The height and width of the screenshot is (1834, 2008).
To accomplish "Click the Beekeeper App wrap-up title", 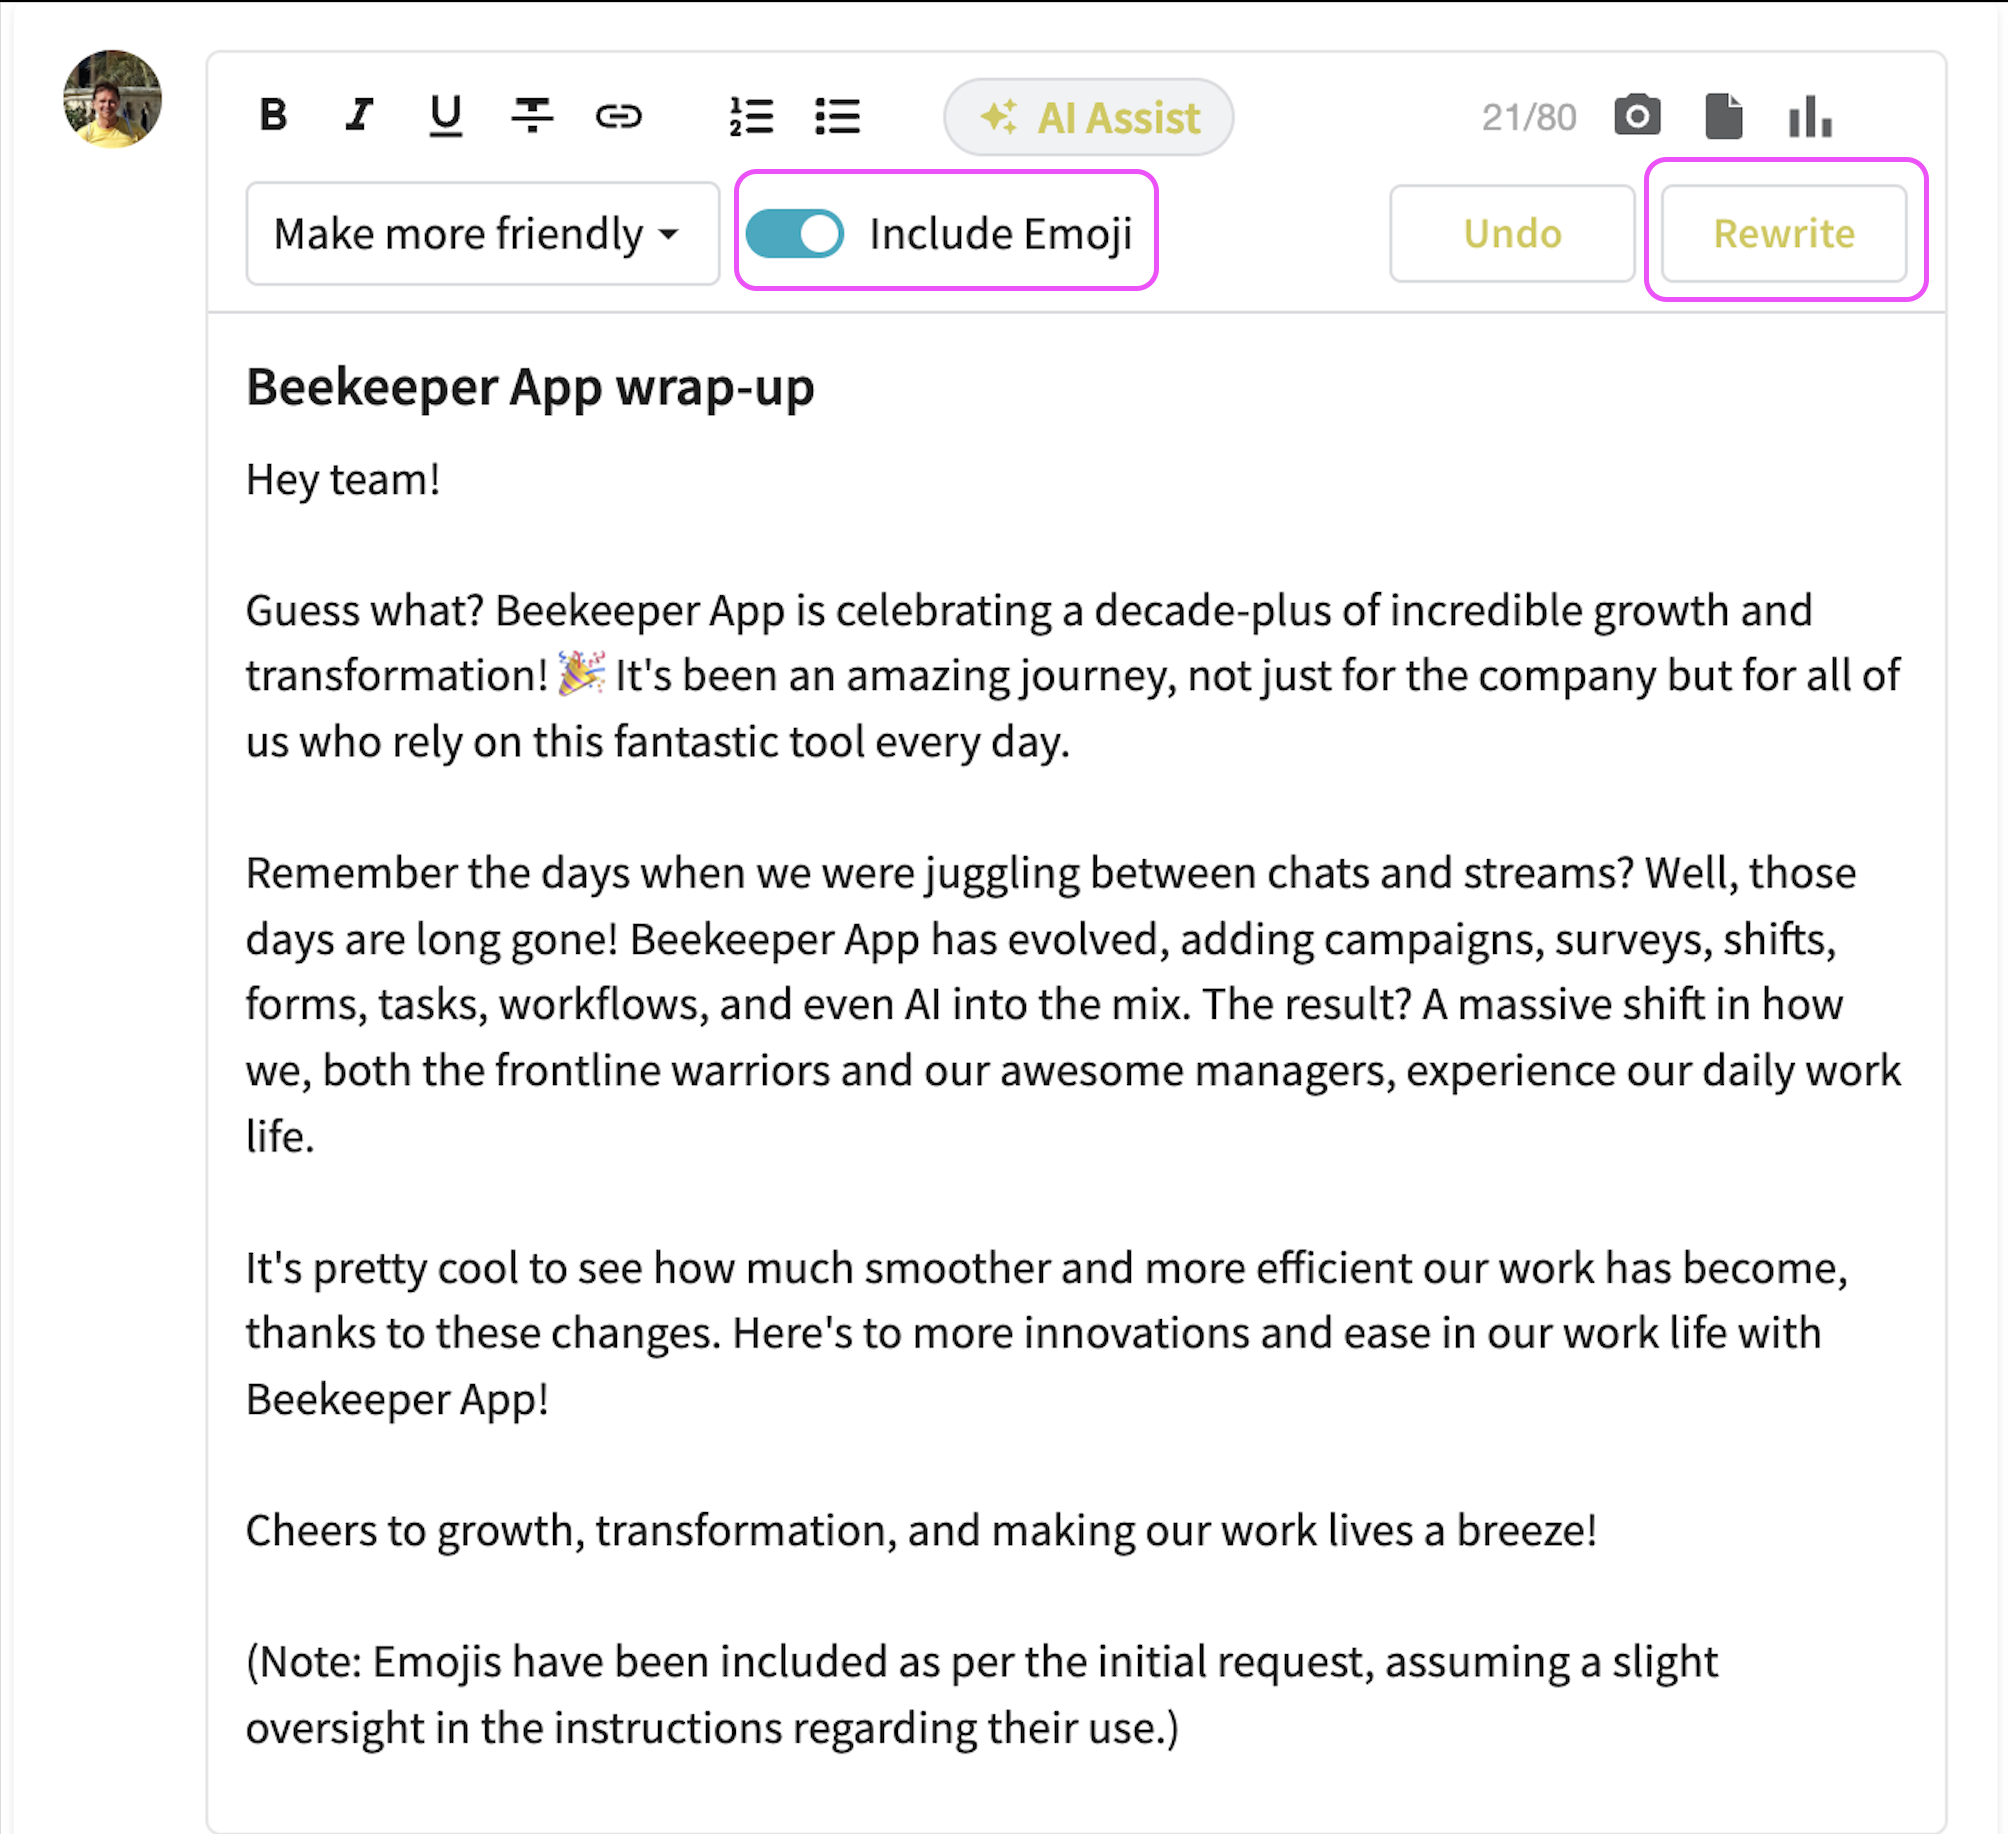I will click(530, 387).
